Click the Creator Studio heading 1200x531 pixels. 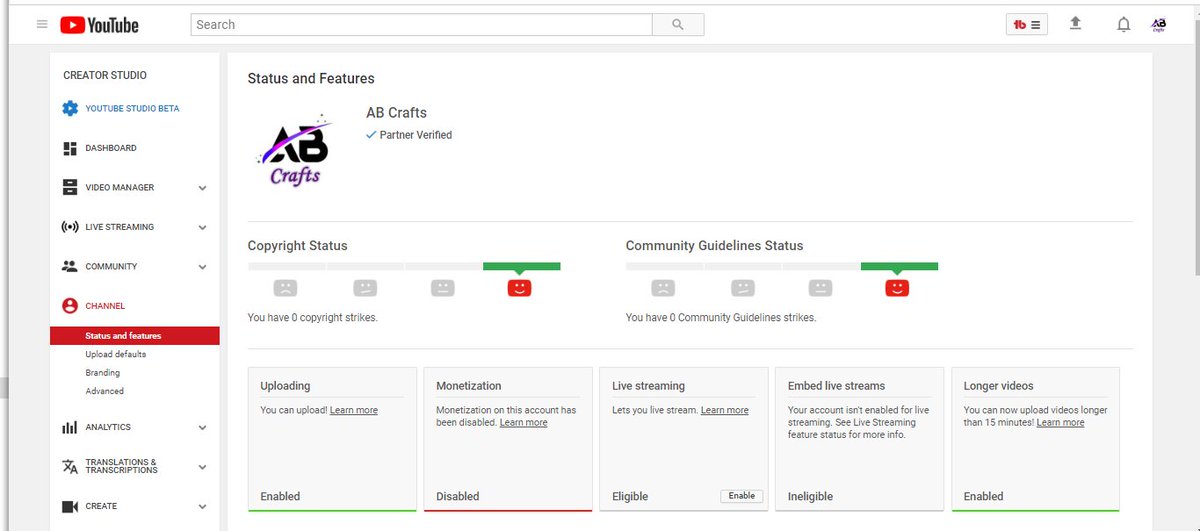click(105, 75)
